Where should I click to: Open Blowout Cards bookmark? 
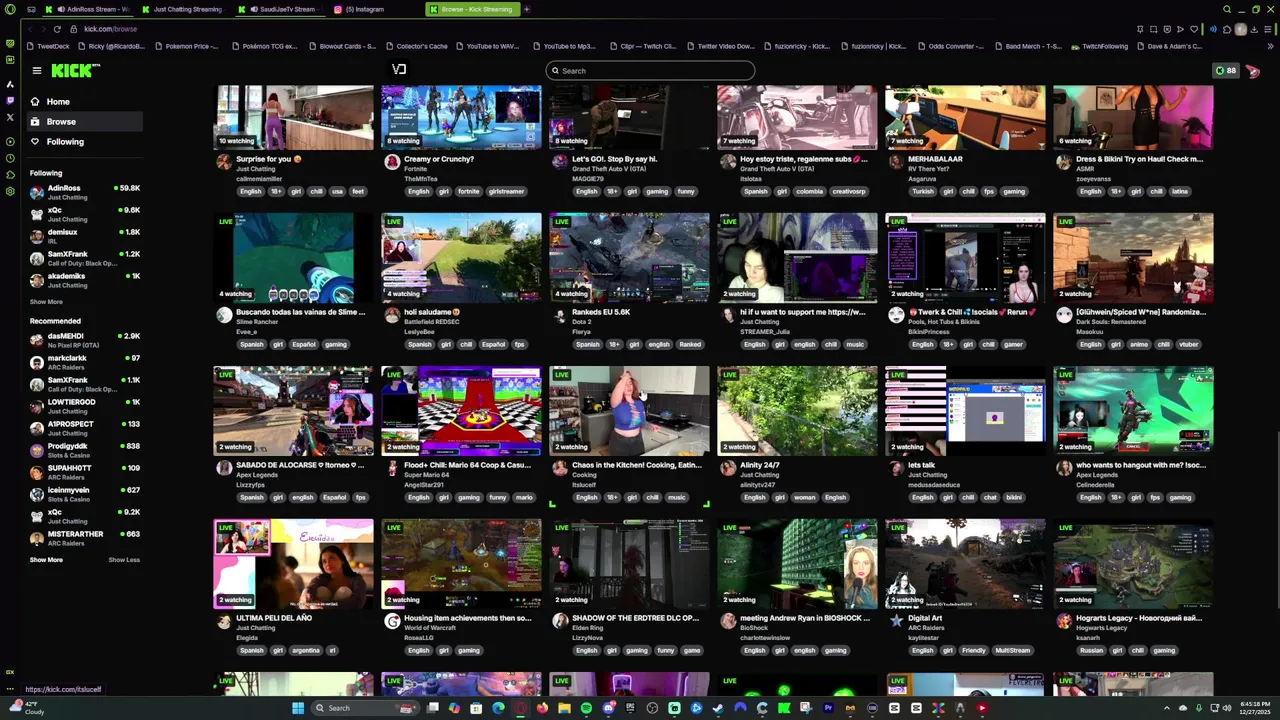pyautogui.click(x=342, y=46)
